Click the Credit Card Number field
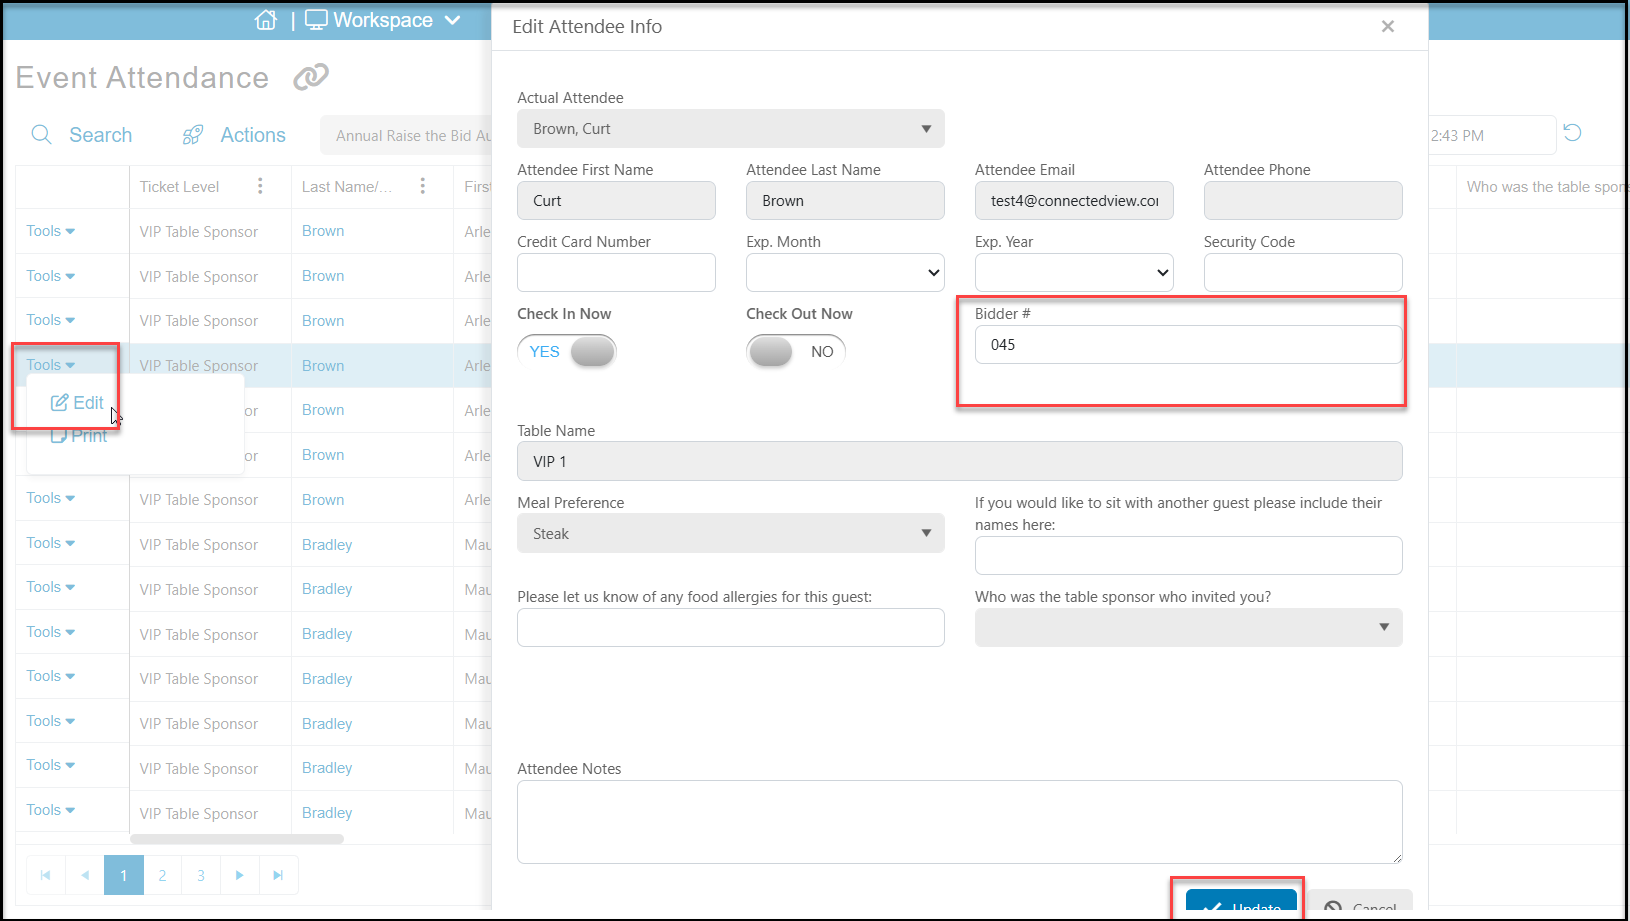The height and width of the screenshot is (921, 1630). point(616,273)
